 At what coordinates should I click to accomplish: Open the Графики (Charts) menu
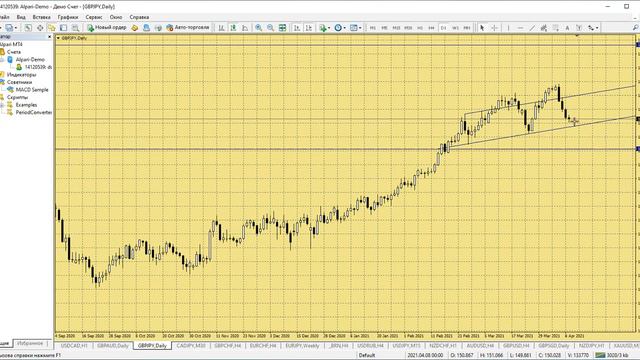point(68,17)
